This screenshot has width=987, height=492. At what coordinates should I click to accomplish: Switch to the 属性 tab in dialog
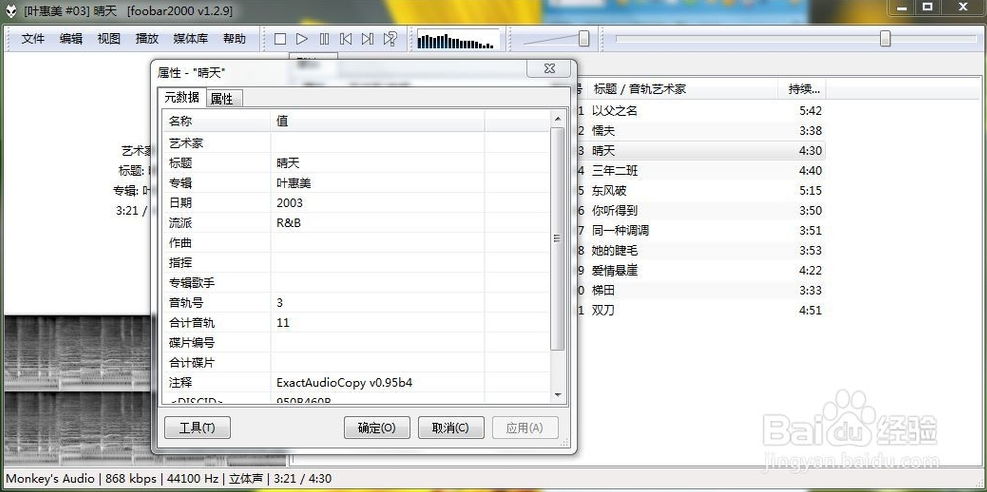222,99
